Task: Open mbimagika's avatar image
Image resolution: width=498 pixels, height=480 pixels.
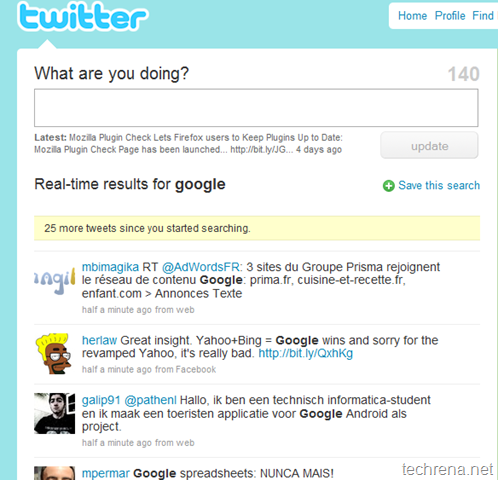Action: [55, 280]
